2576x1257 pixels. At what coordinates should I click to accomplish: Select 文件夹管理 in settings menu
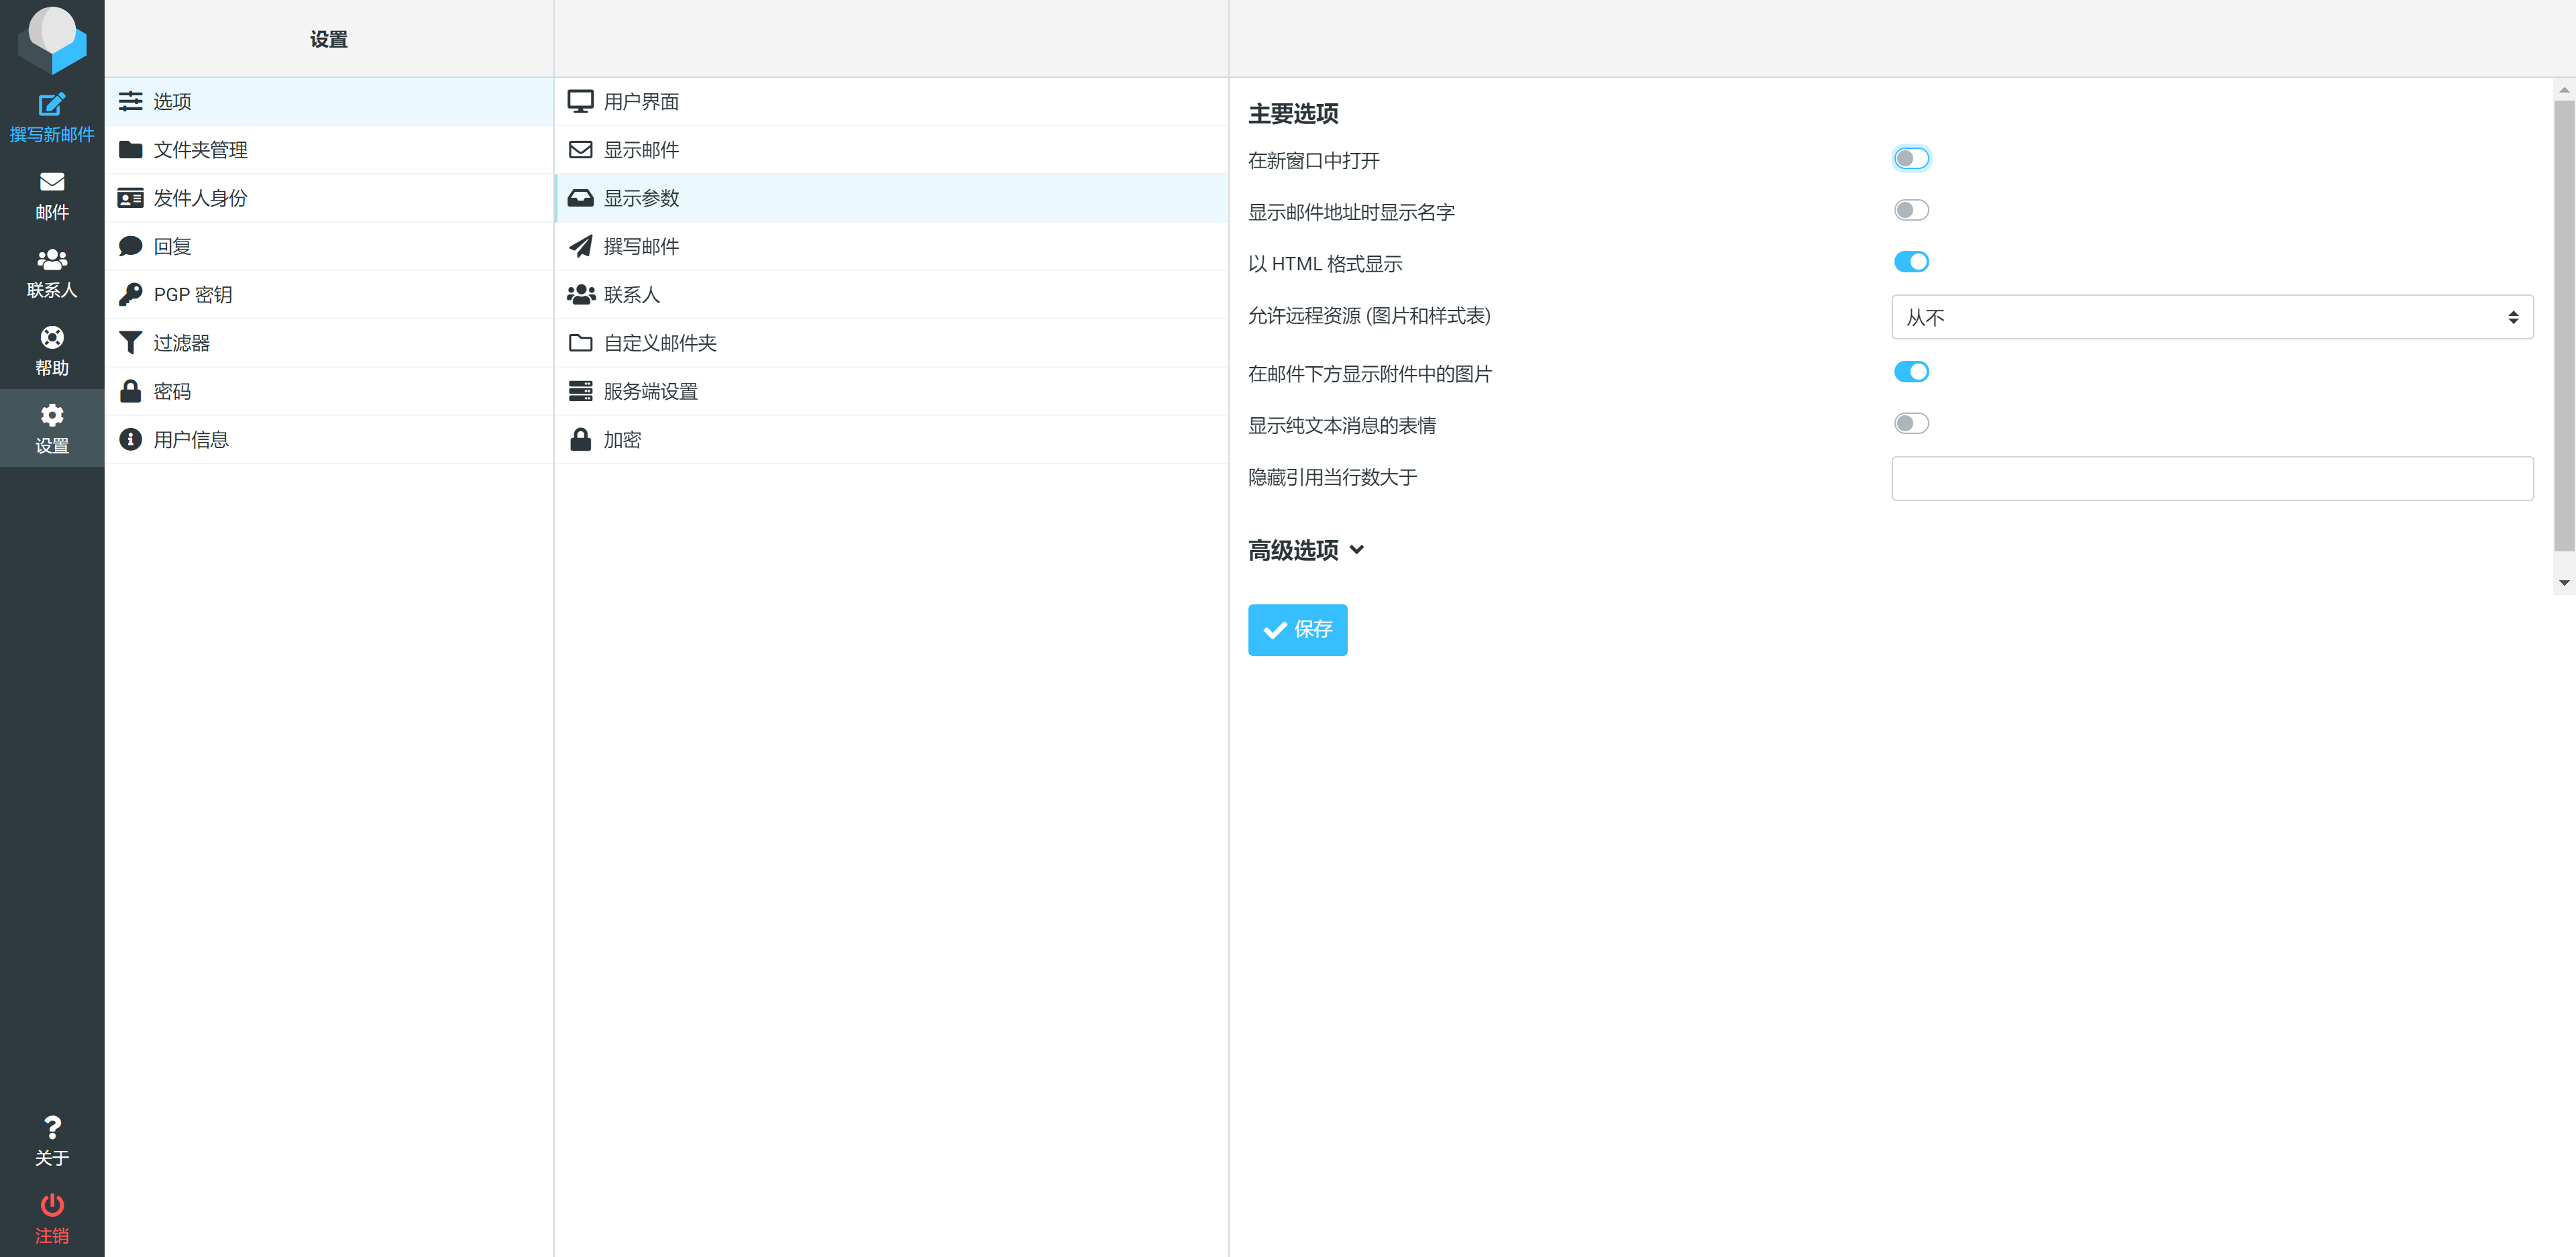(200, 150)
